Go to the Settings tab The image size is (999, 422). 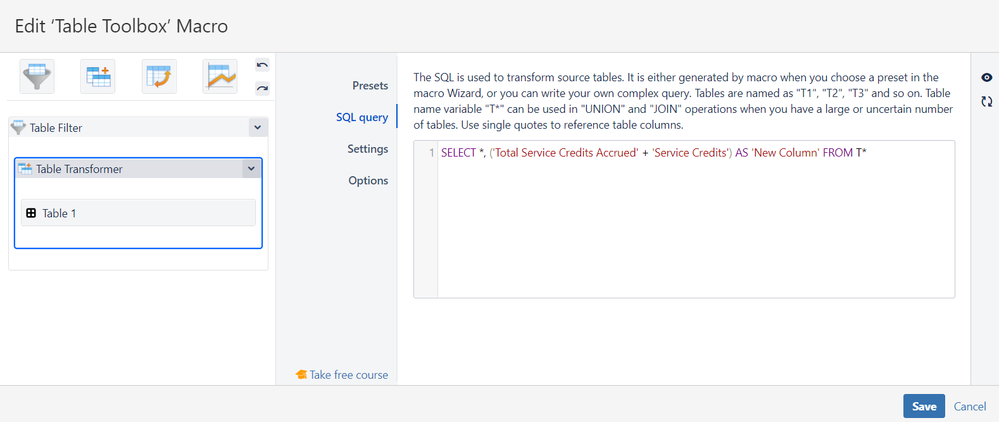(x=368, y=149)
